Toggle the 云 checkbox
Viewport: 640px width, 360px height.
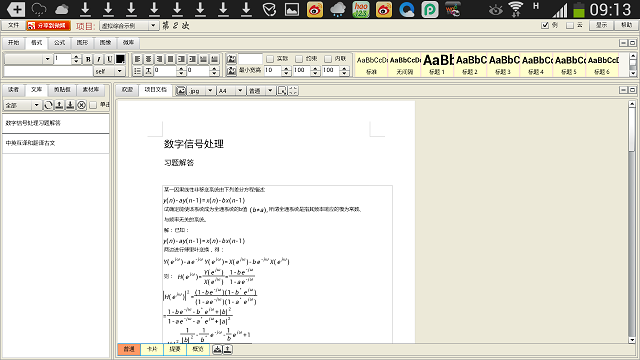pos(570,25)
